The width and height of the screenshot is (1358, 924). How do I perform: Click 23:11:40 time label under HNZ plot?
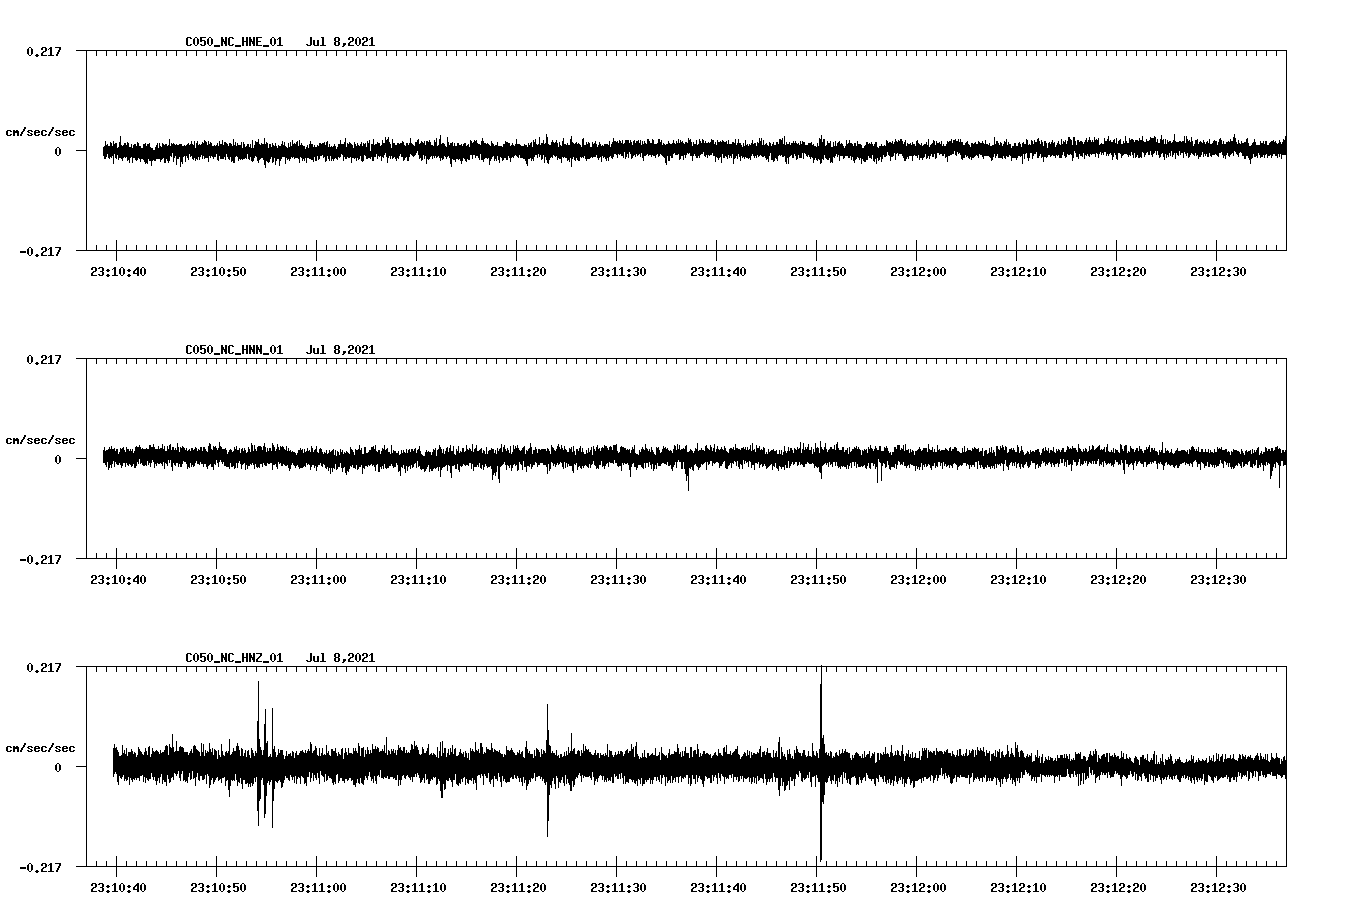pyautogui.click(x=718, y=887)
